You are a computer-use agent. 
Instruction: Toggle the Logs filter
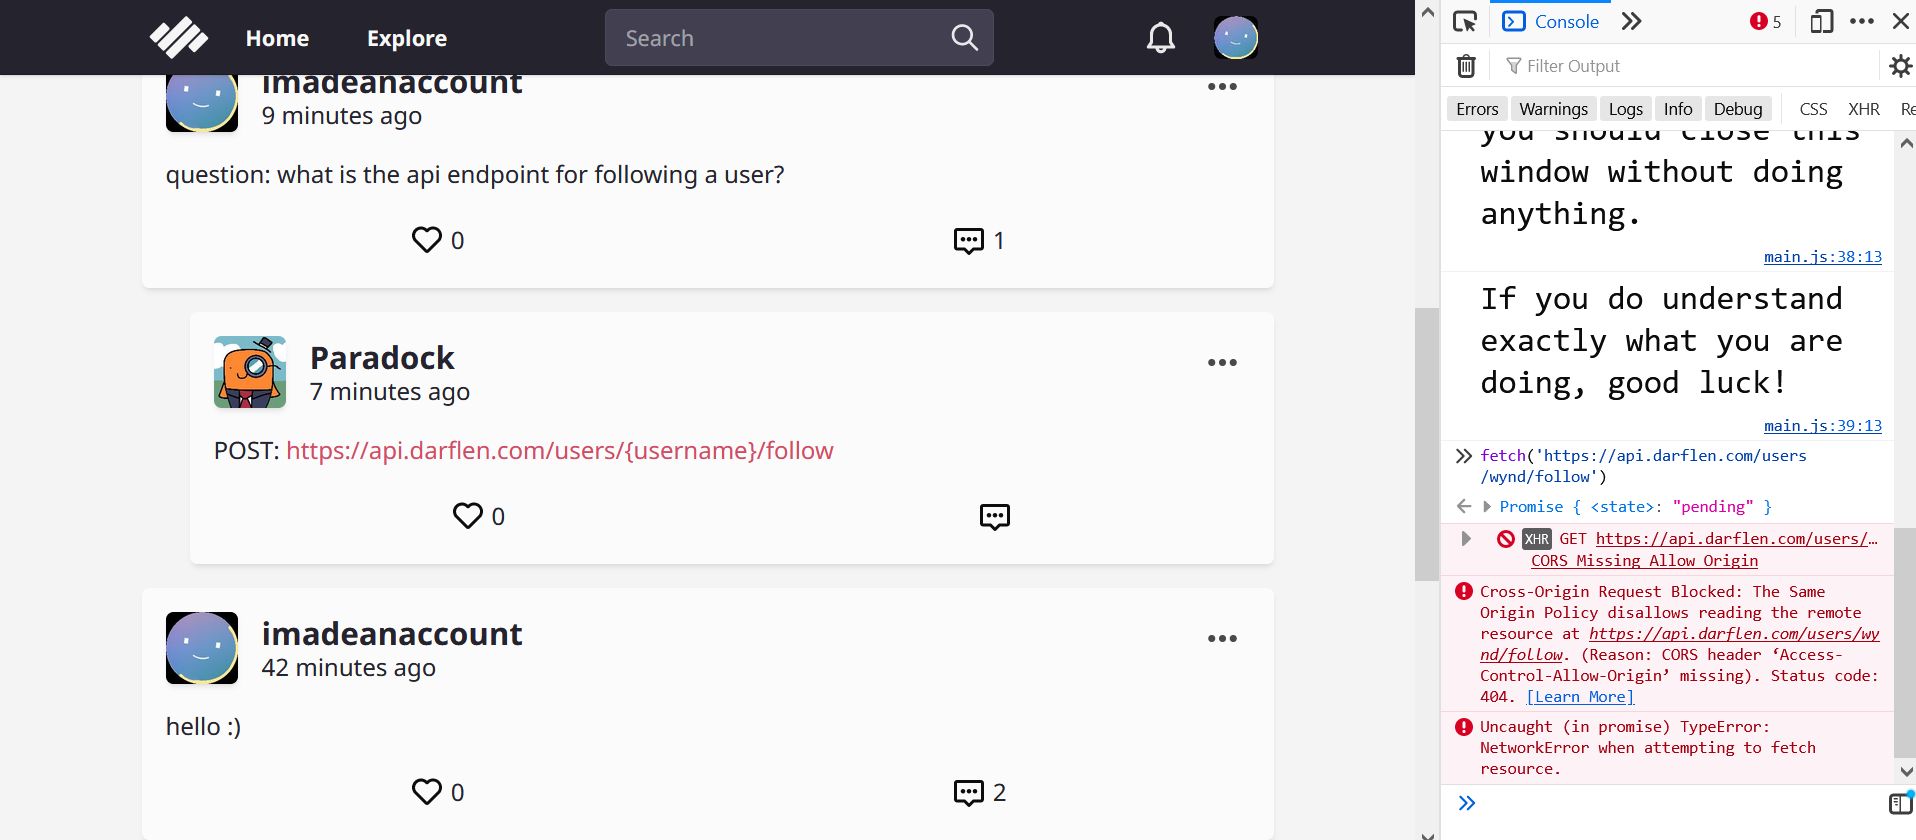click(1625, 109)
